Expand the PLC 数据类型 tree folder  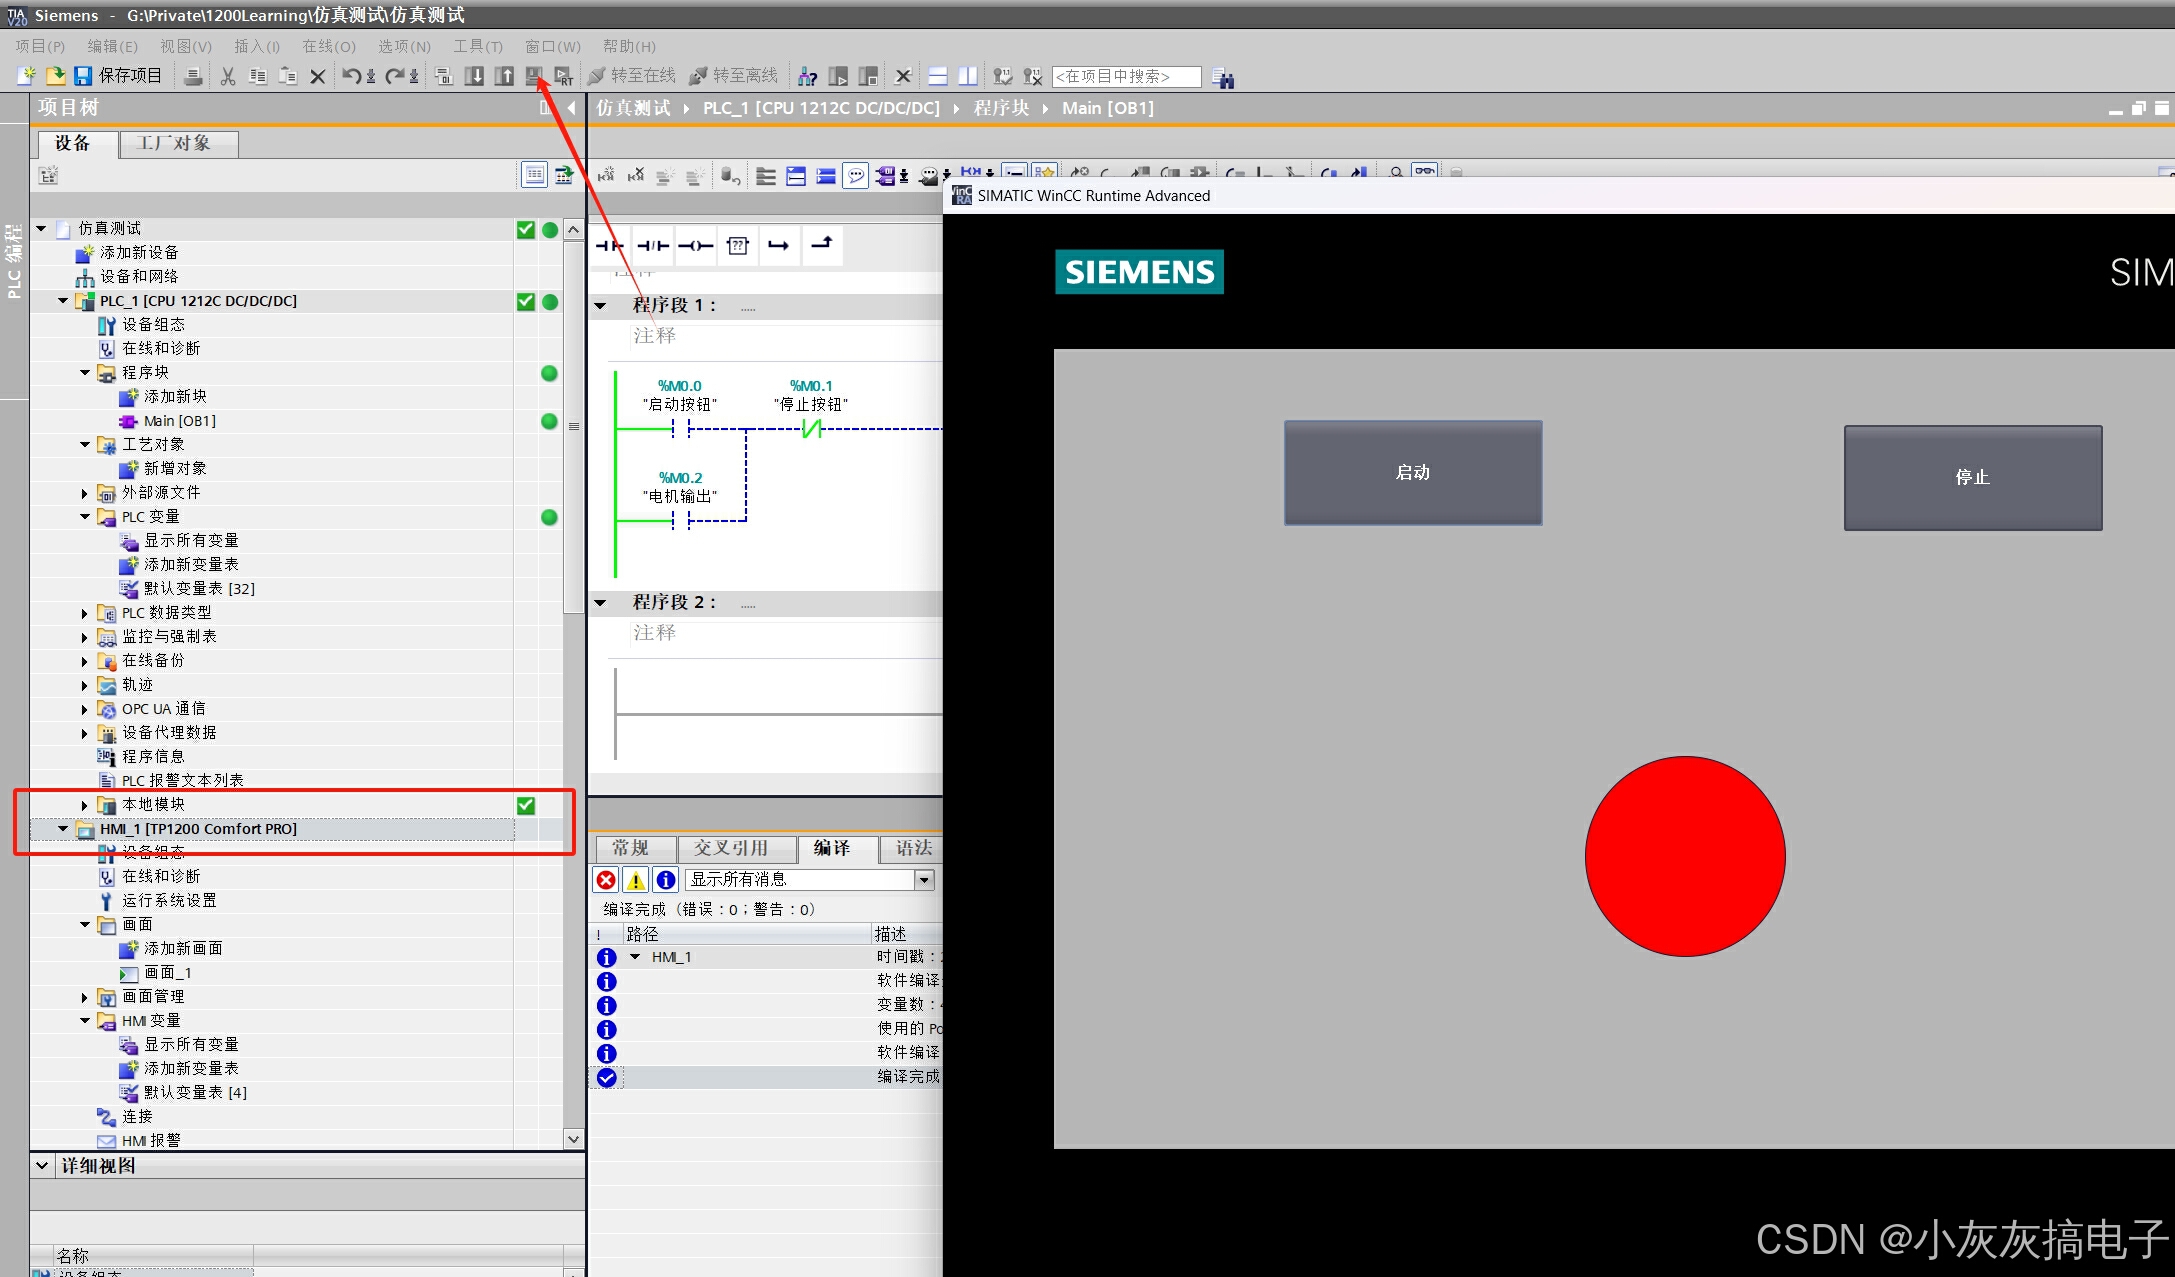tap(85, 613)
